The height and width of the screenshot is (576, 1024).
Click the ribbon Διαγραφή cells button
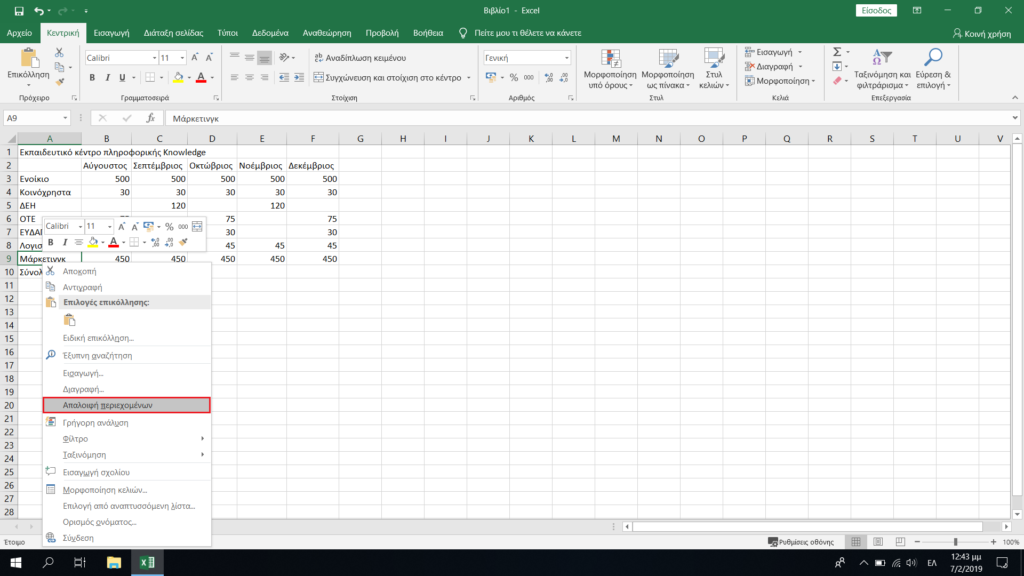[x=774, y=66]
